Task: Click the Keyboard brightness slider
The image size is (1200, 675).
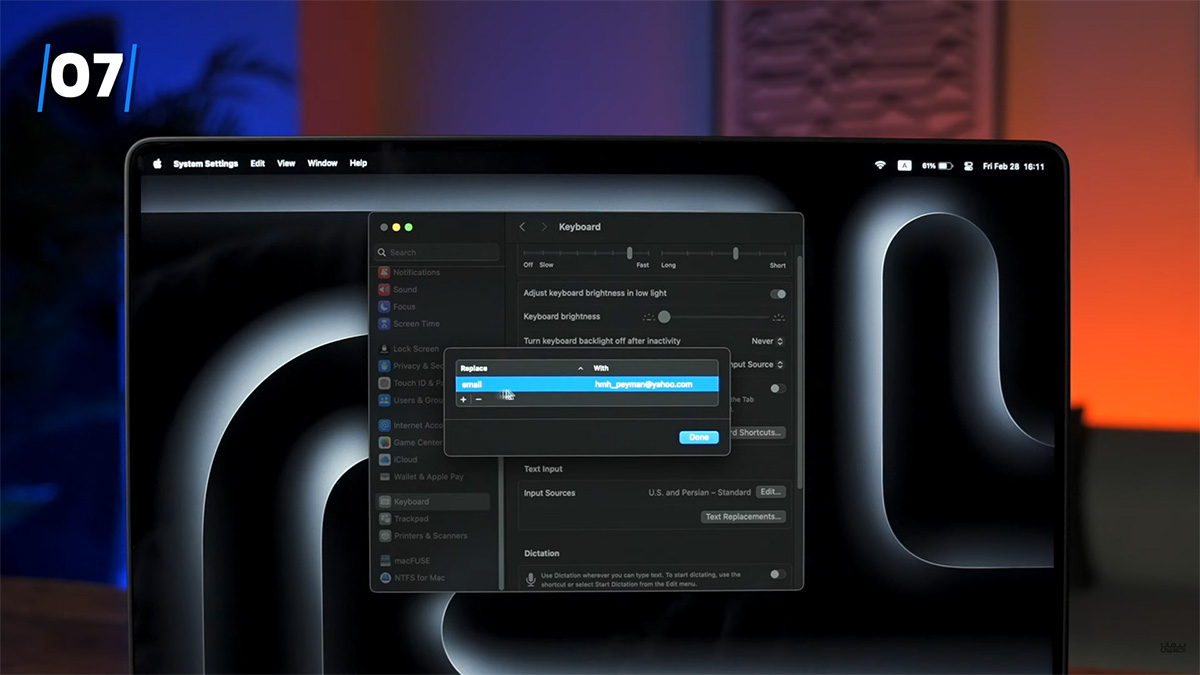Action: (714, 317)
